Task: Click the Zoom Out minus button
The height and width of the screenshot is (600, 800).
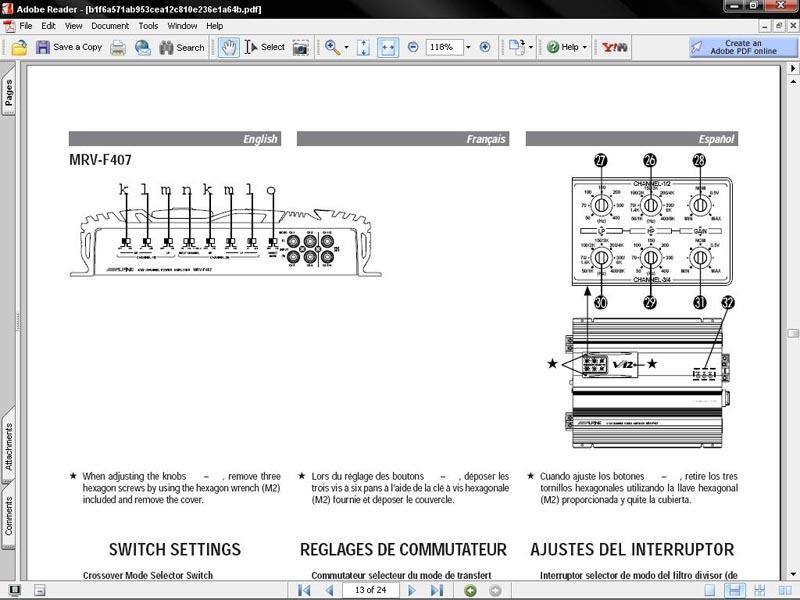Action: 413,47
